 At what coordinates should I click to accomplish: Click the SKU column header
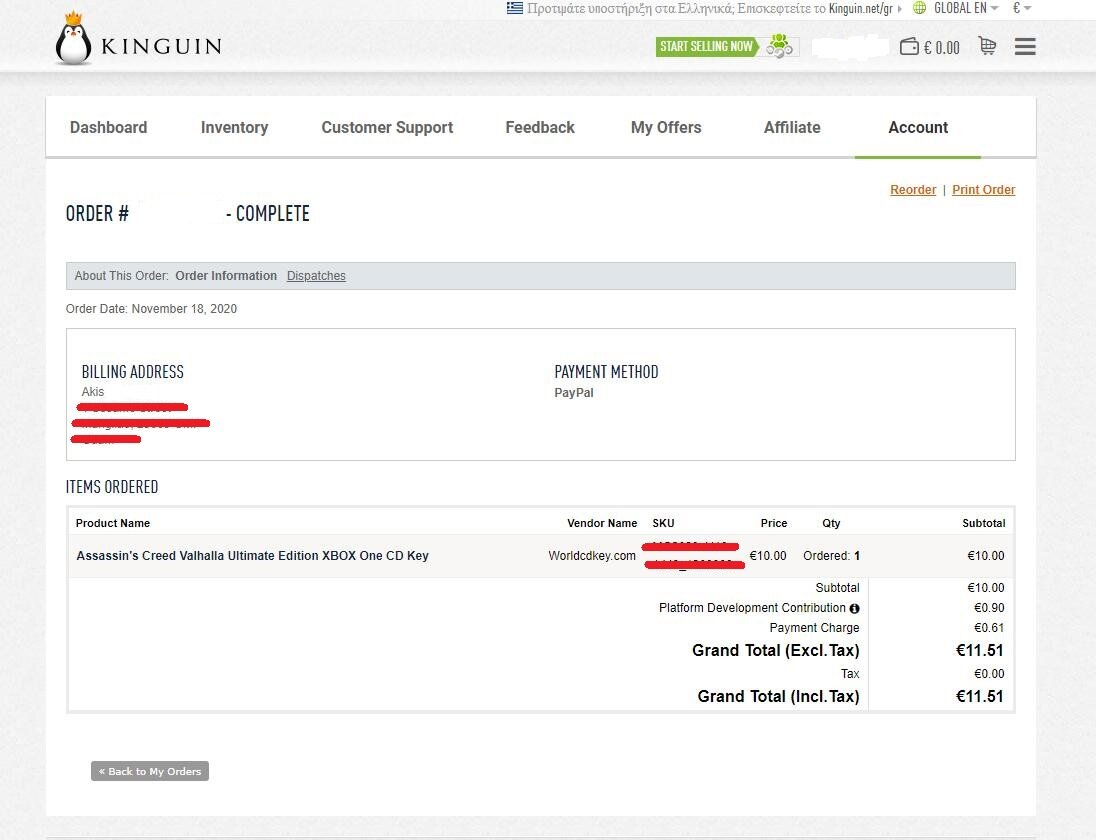tap(663, 523)
